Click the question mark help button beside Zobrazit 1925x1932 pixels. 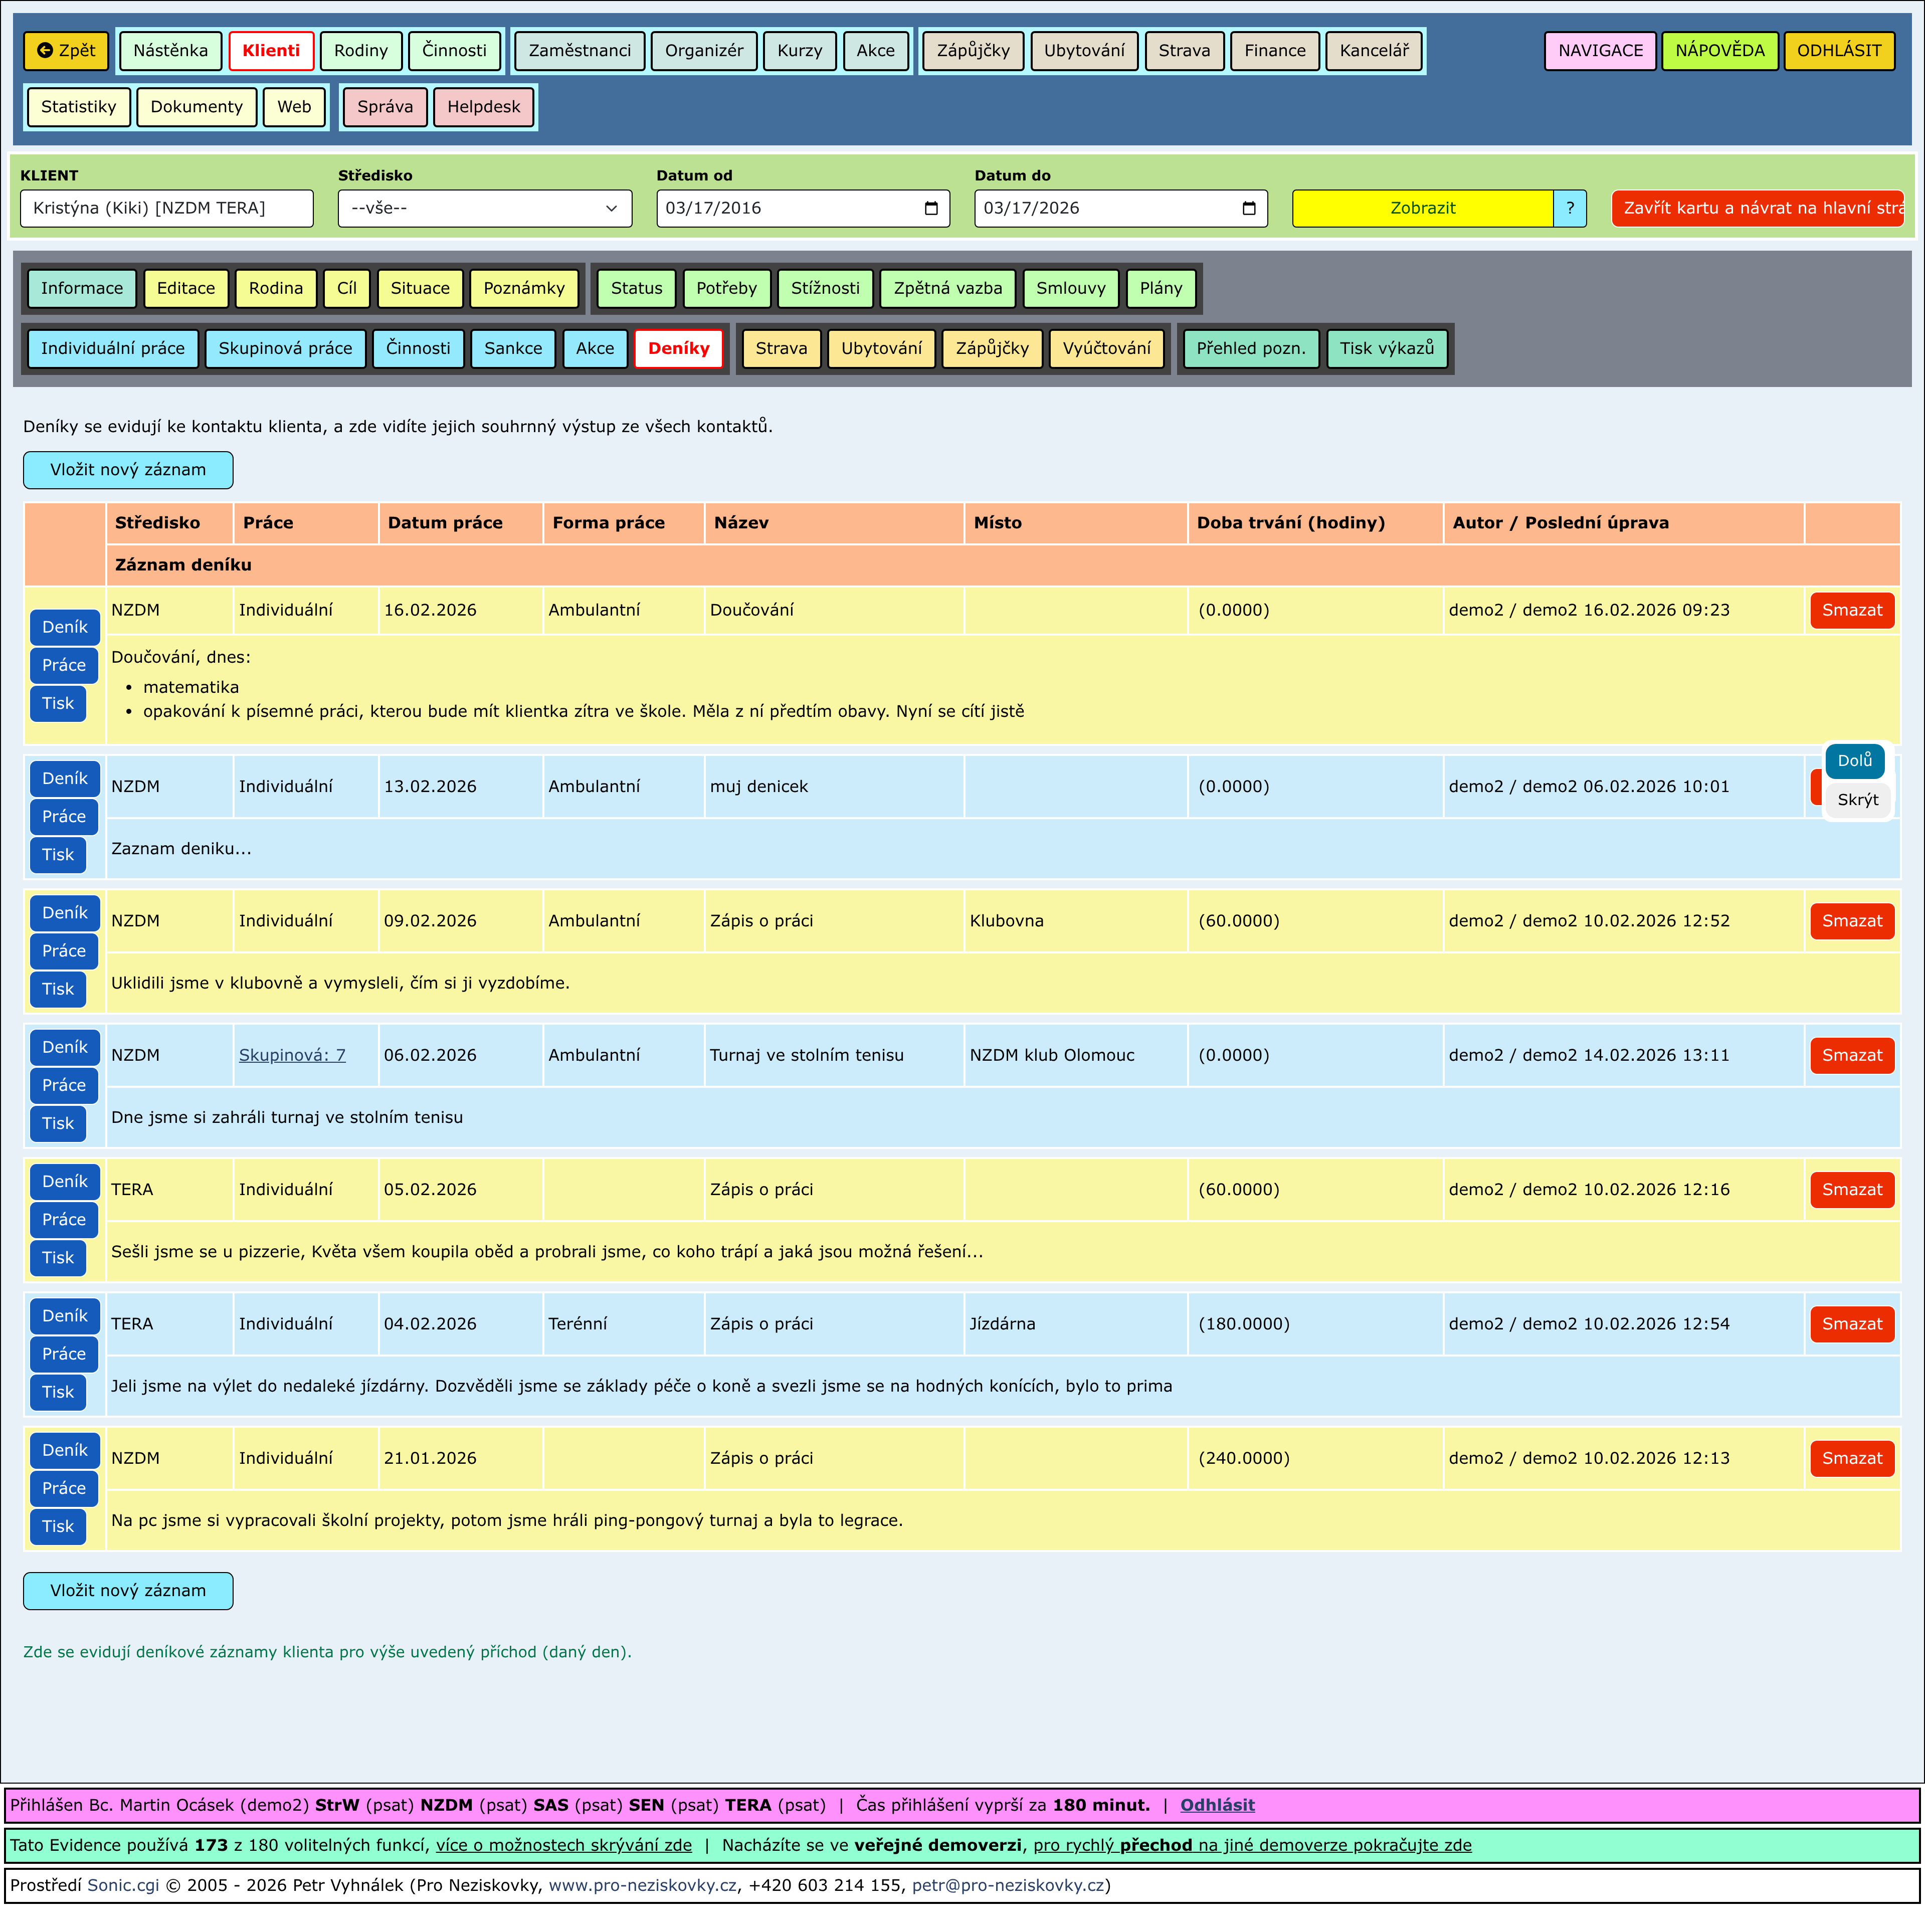(1569, 208)
